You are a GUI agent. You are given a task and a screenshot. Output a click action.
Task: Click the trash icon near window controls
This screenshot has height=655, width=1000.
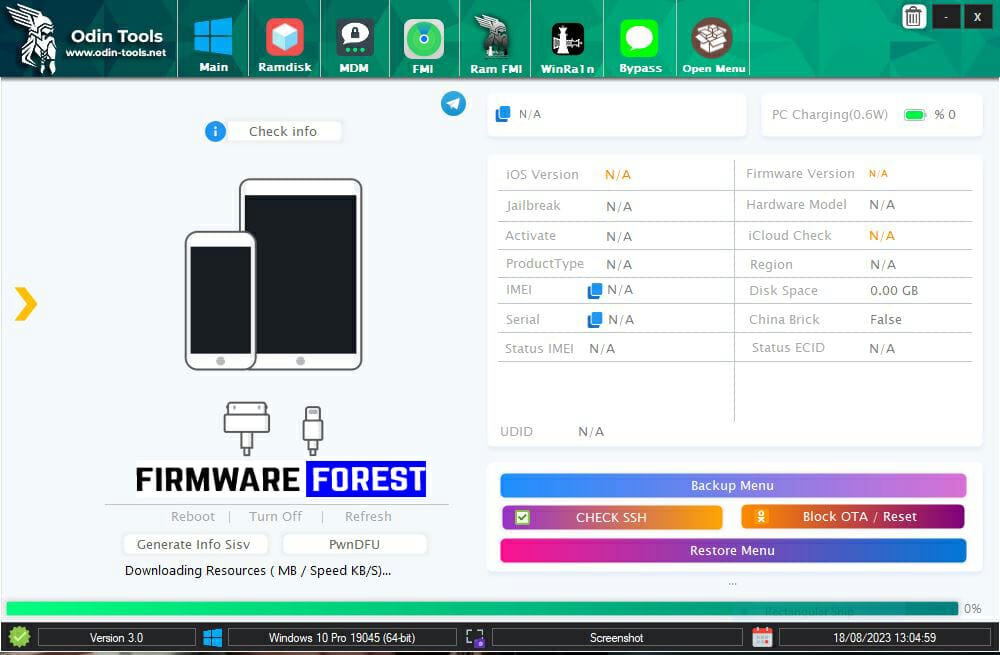tap(913, 16)
